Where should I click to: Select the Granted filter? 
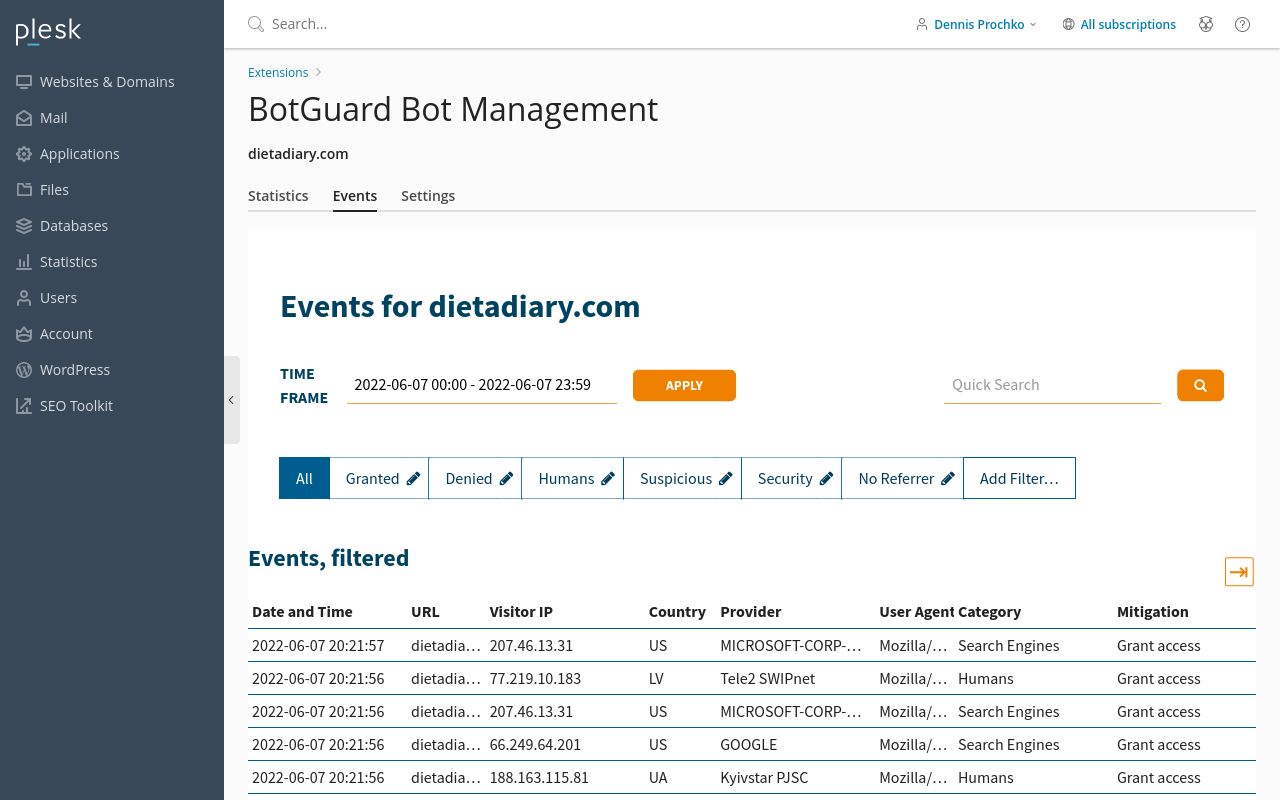click(x=372, y=479)
